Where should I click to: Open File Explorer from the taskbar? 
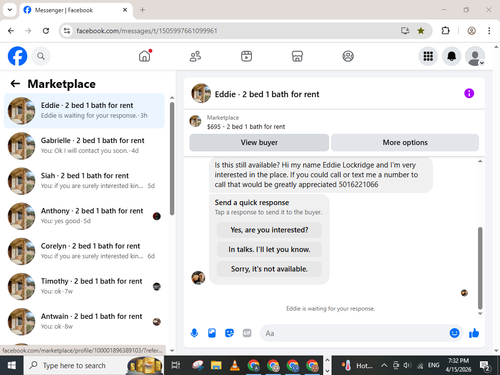coord(216,365)
